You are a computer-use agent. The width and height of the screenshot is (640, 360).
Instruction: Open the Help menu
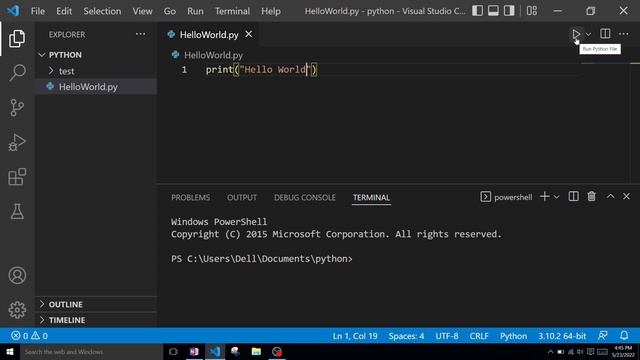(271, 11)
